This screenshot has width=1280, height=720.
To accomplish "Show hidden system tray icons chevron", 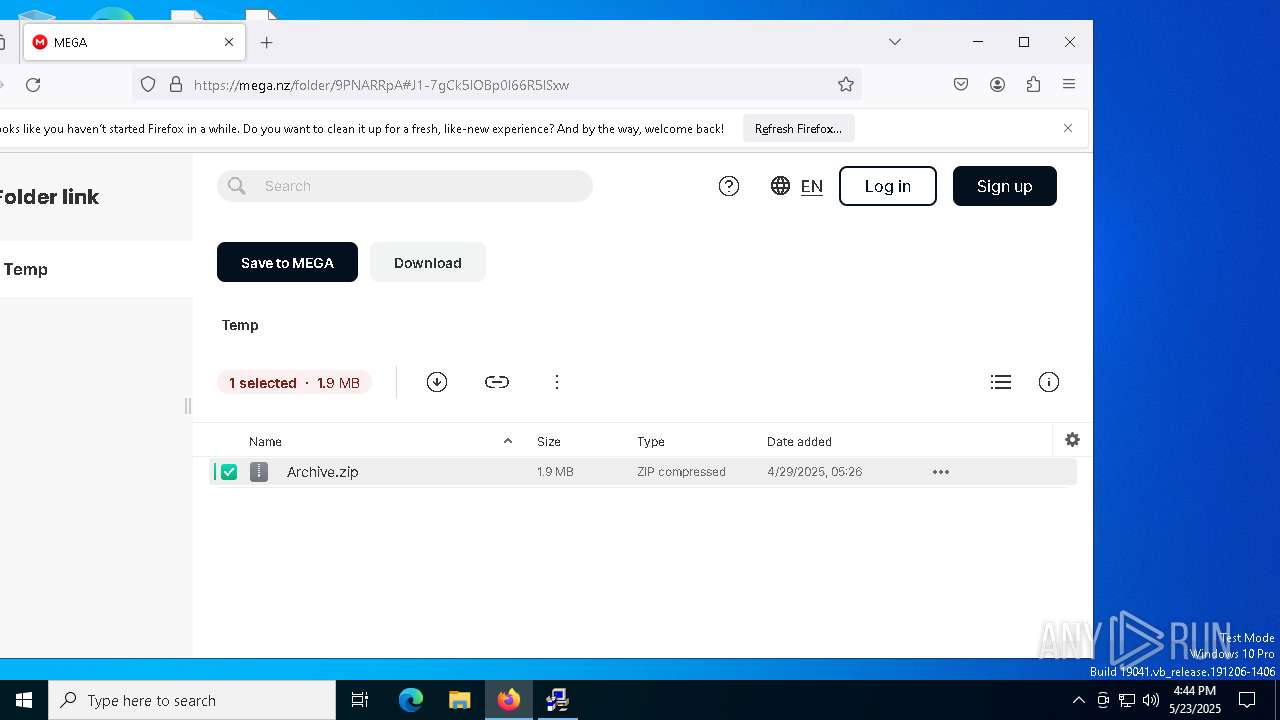I will [1078, 700].
